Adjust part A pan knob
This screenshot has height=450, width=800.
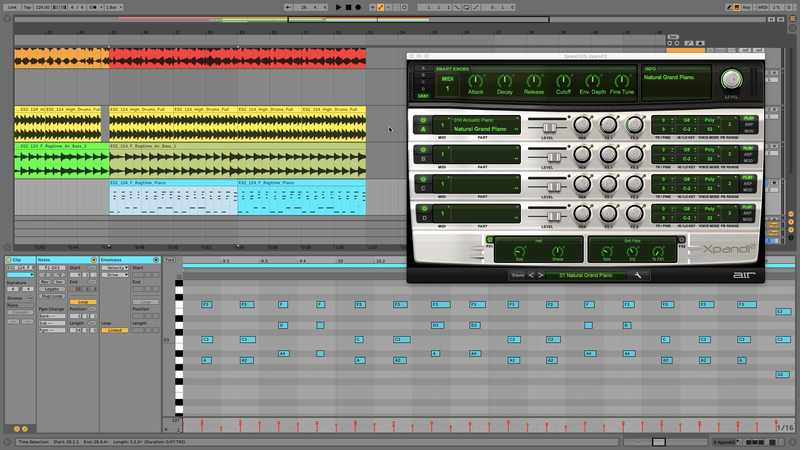point(582,124)
